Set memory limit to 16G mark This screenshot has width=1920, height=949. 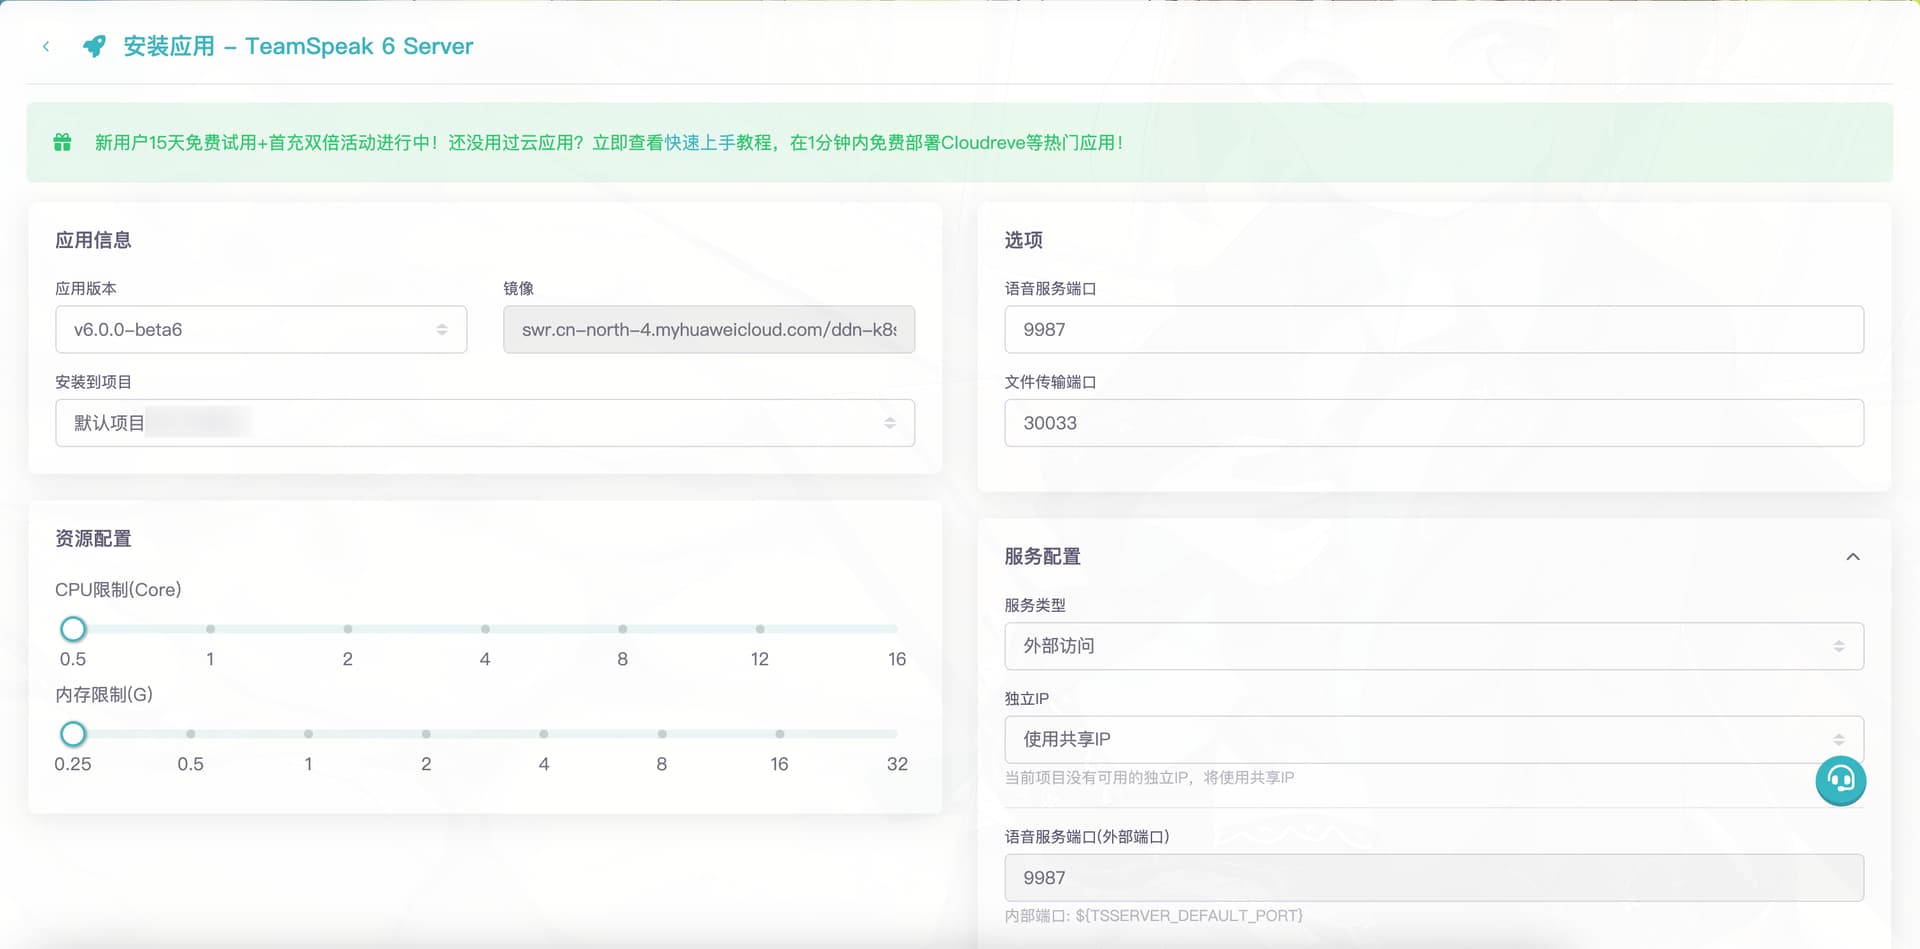(x=779, y=734)
